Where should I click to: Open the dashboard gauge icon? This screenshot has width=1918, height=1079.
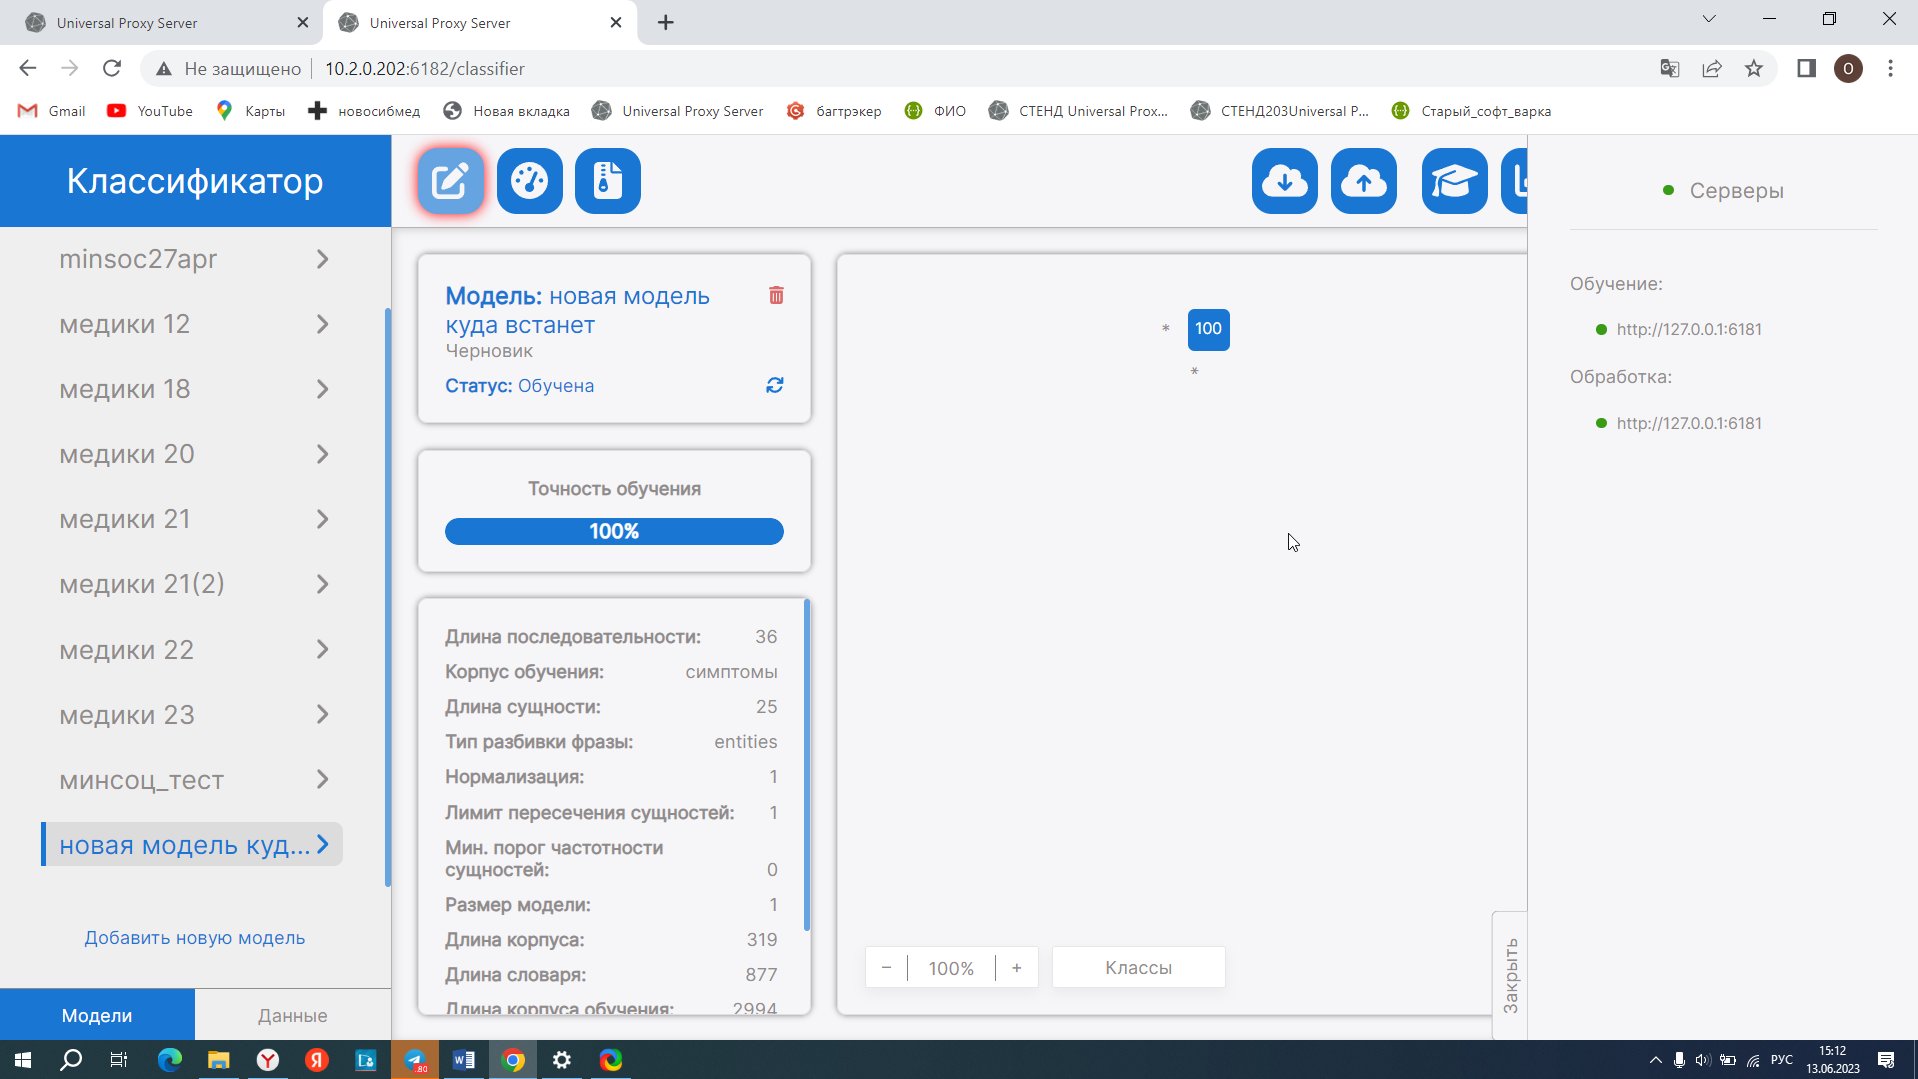point(529,181)
